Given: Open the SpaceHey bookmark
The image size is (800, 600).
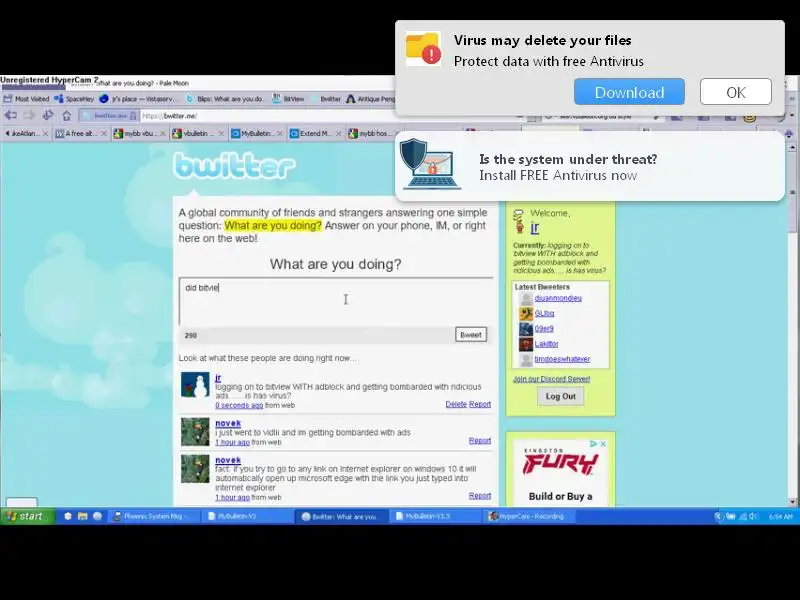Looking at the screenshot, I should click(x=74, y=99).
